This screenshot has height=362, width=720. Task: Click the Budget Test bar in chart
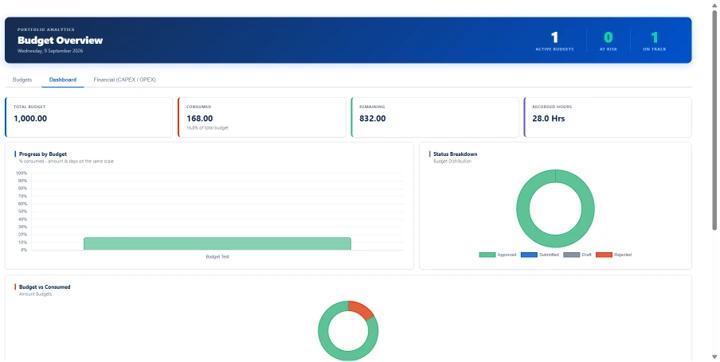pyautogui.click(x=217, y=244)
